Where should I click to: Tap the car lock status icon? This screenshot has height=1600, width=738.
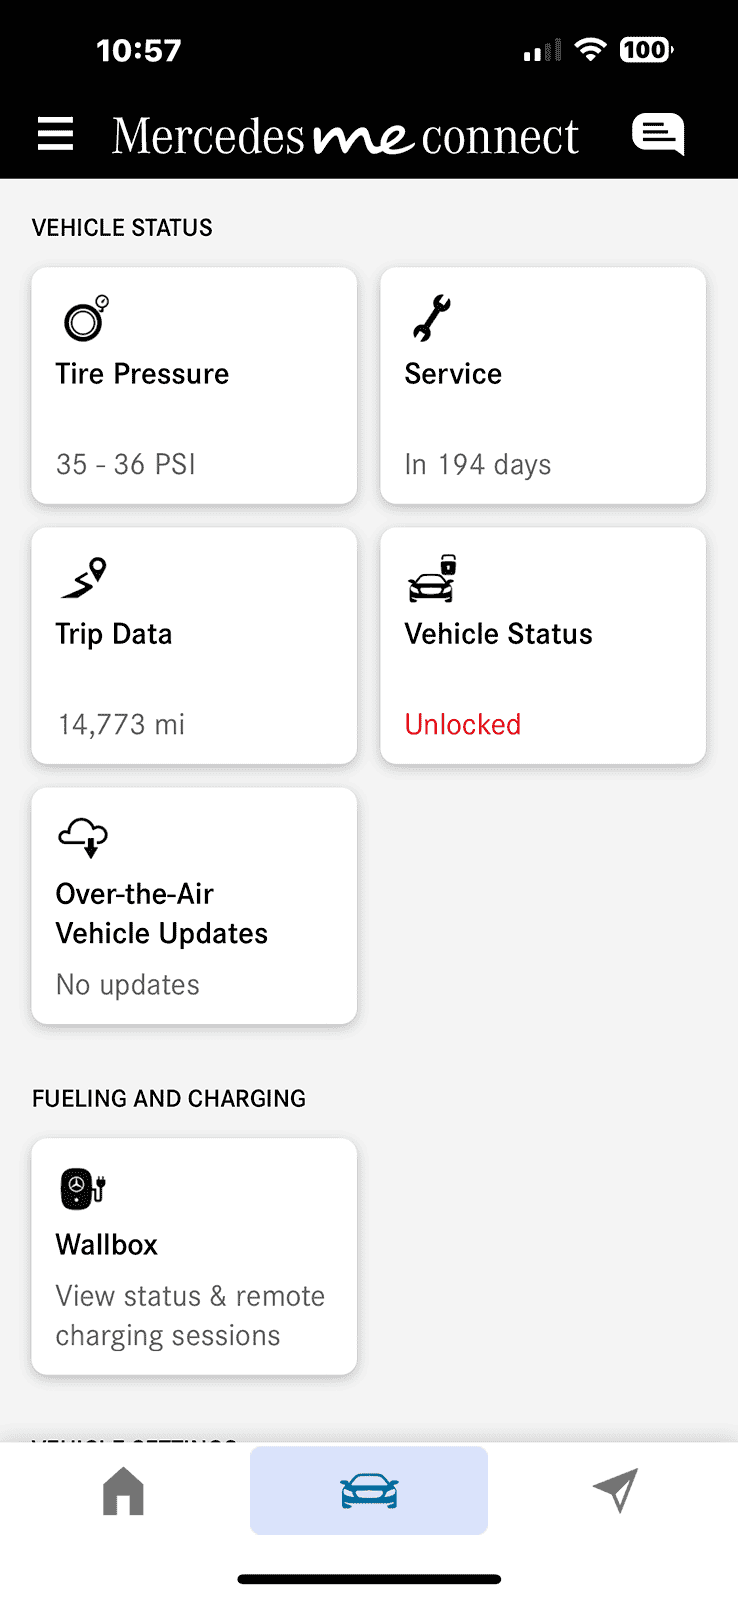(433, 579)
